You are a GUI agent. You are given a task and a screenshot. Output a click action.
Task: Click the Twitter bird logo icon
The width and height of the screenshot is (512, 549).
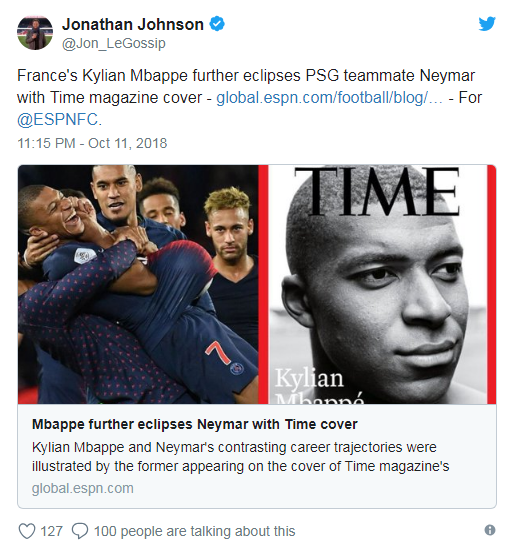click(487, 23)
